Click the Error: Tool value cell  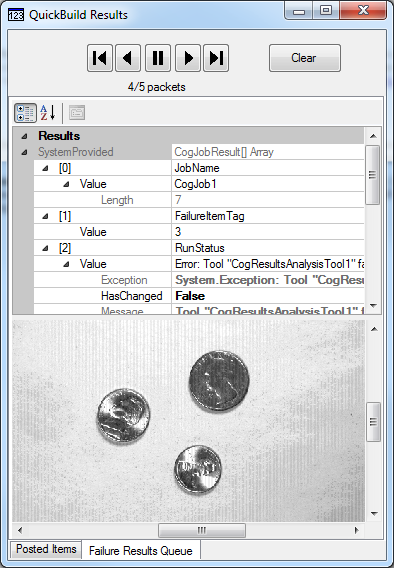pos(268,264)
